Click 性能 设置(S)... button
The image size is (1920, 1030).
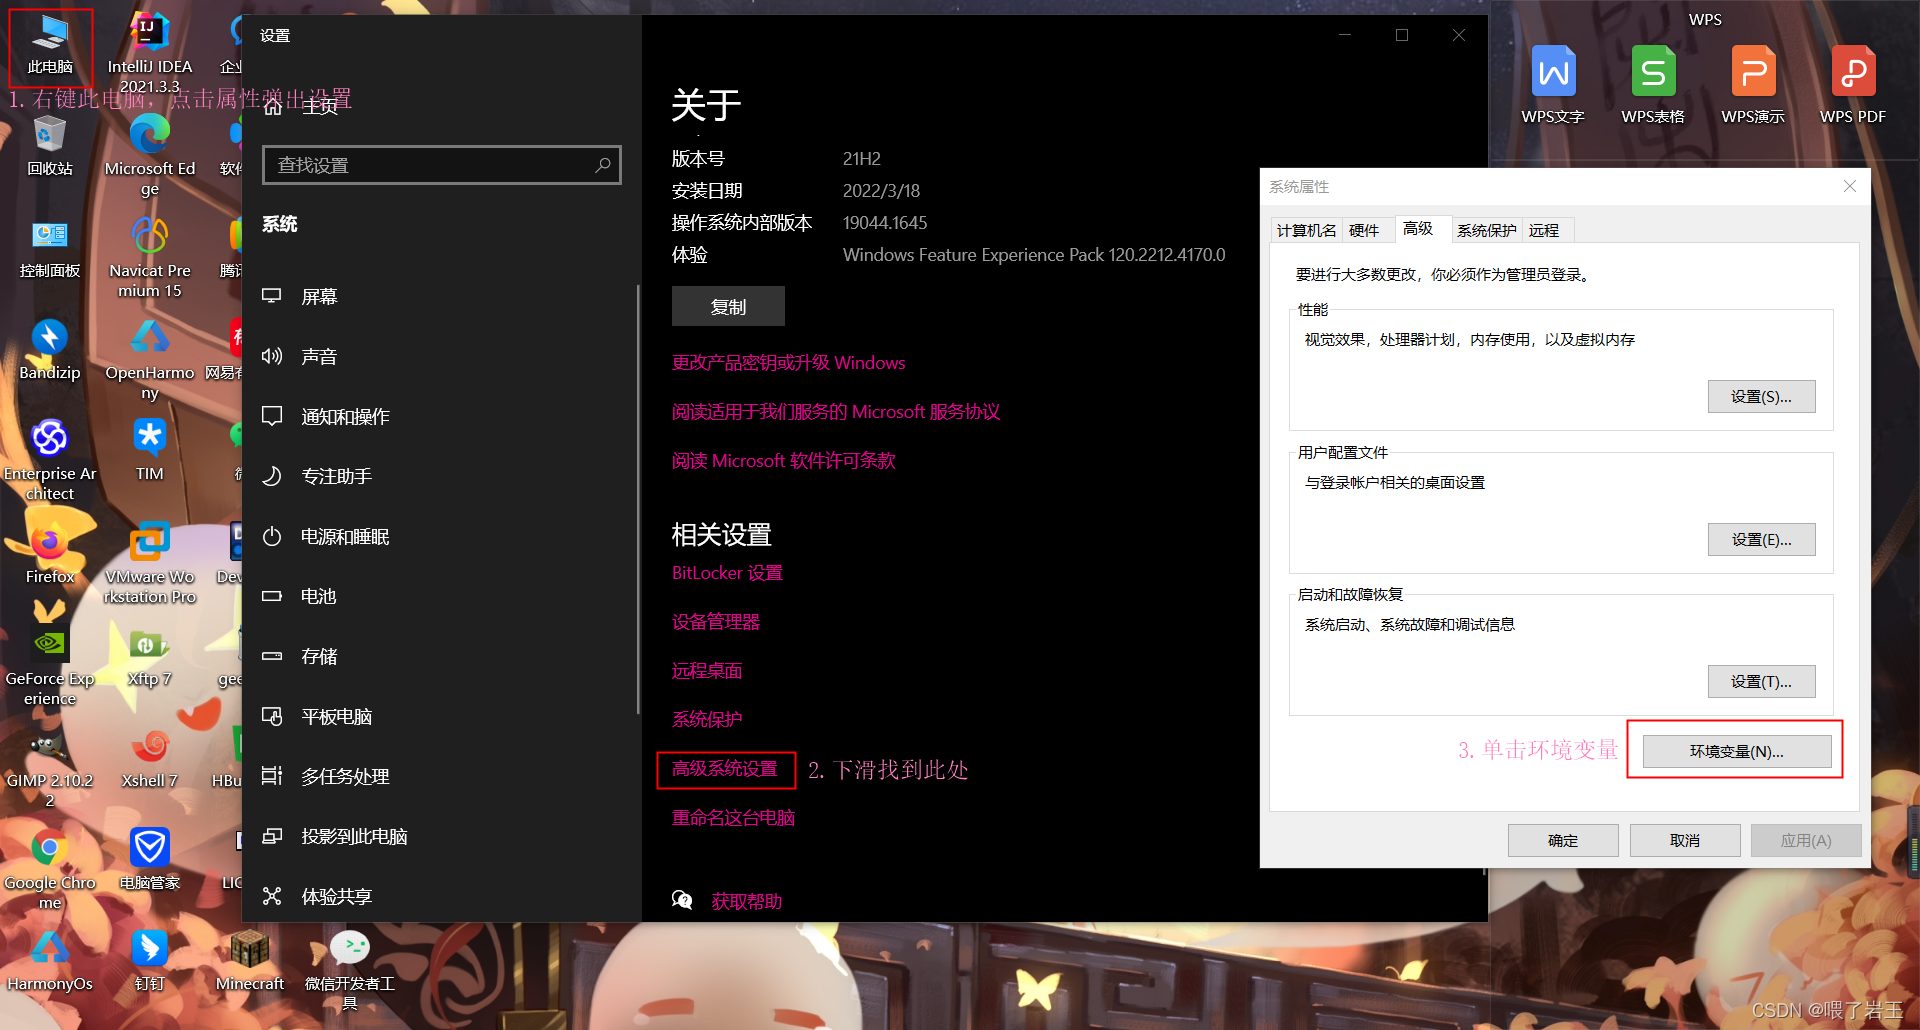[x=1761, y=397]
